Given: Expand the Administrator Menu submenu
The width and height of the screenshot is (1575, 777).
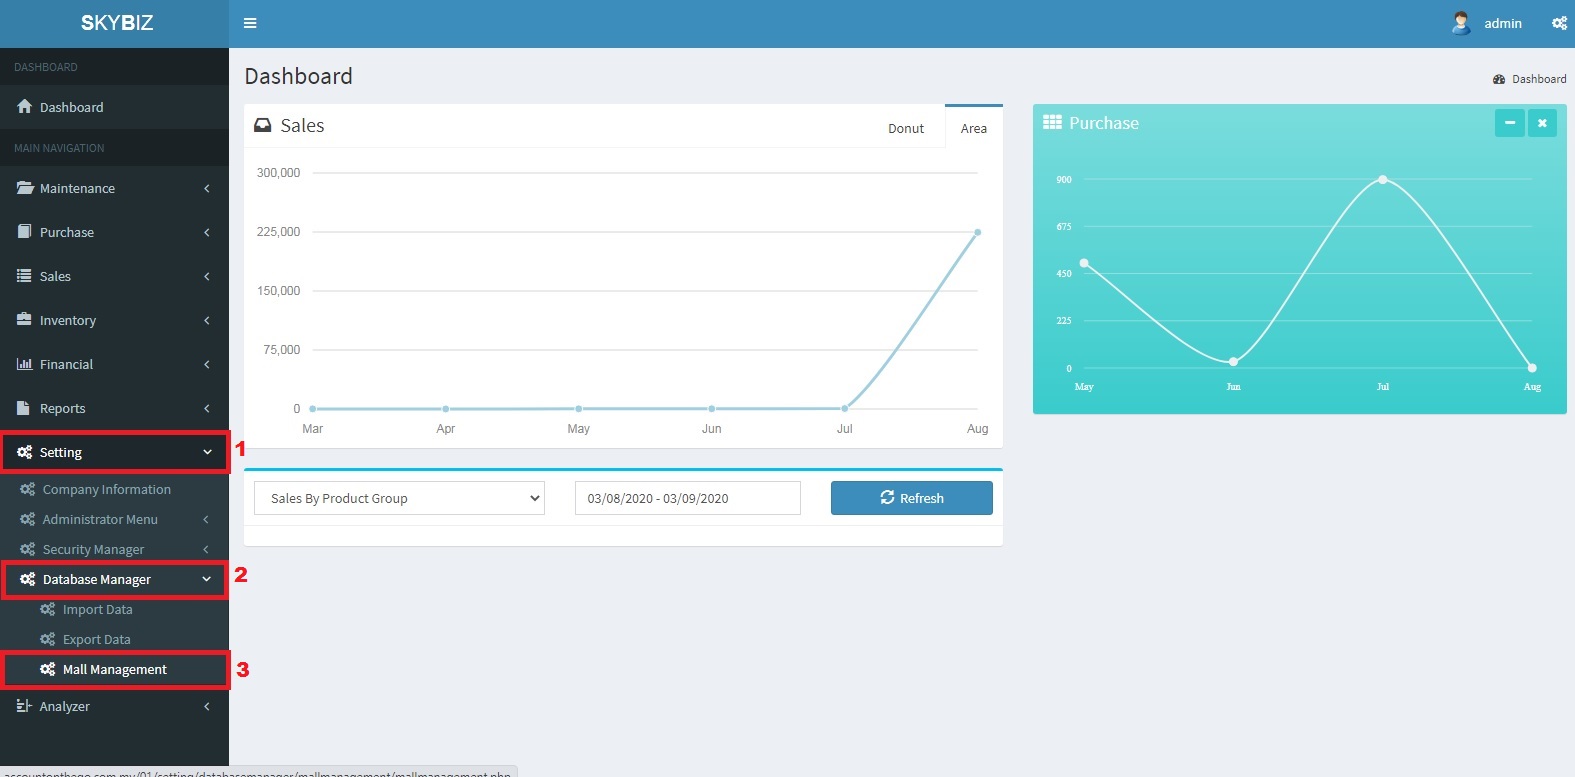Looking at the screenshot, I should pyautogui.click(x=206, y=519).
